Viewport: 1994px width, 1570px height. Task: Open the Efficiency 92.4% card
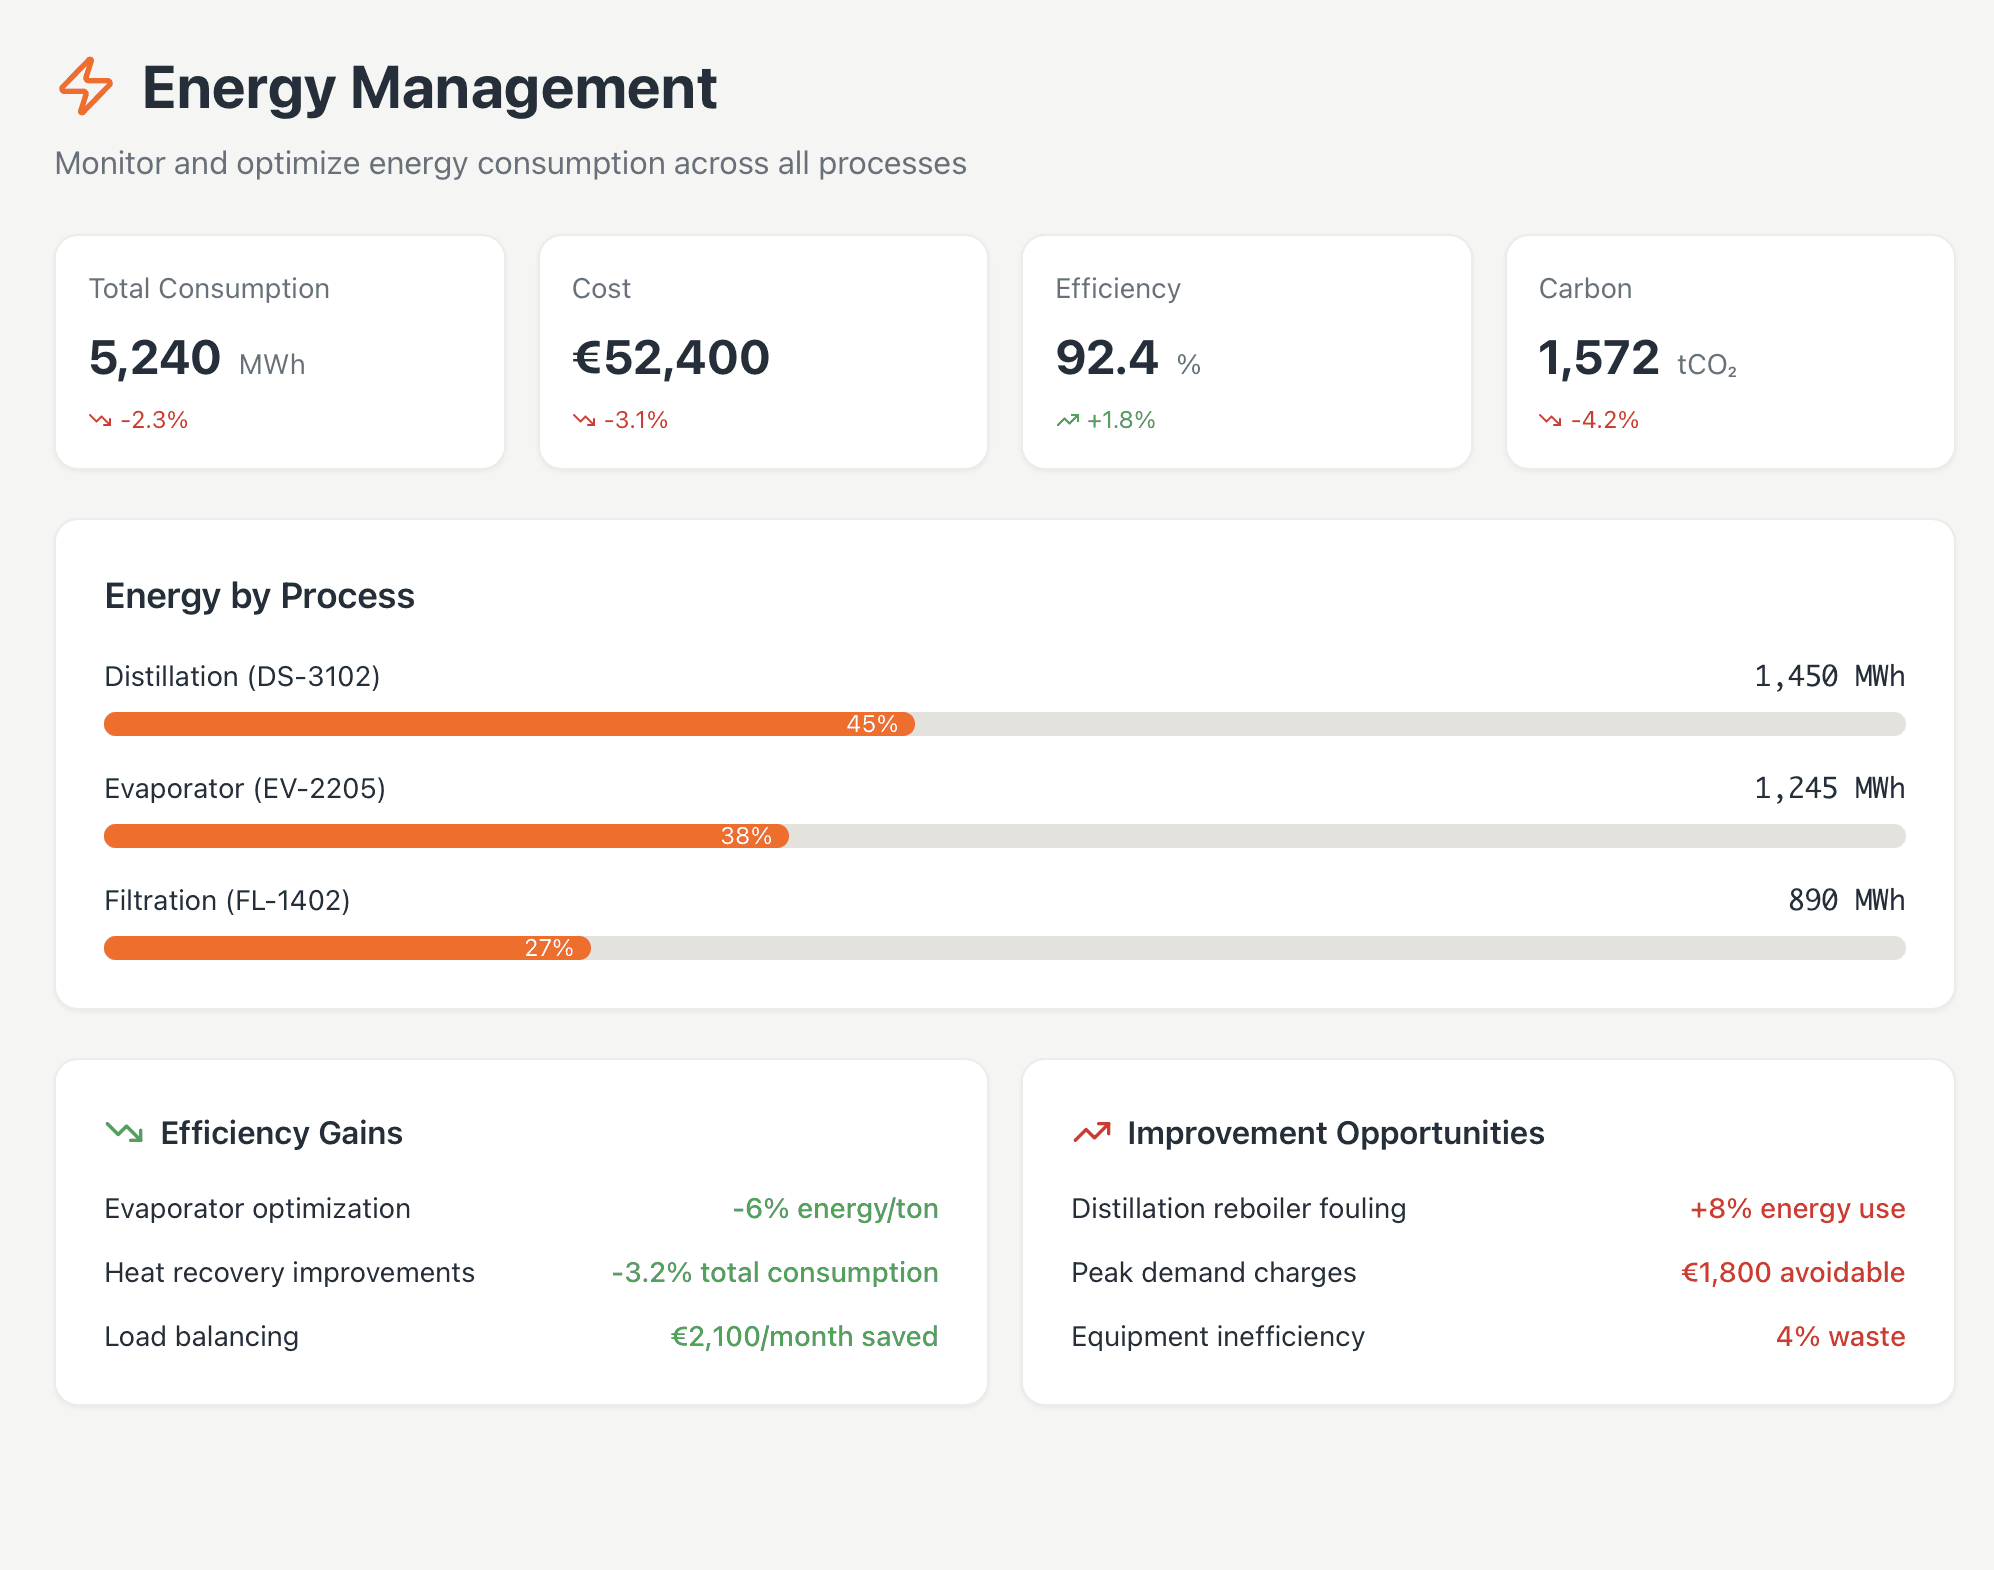point(1246,352)
